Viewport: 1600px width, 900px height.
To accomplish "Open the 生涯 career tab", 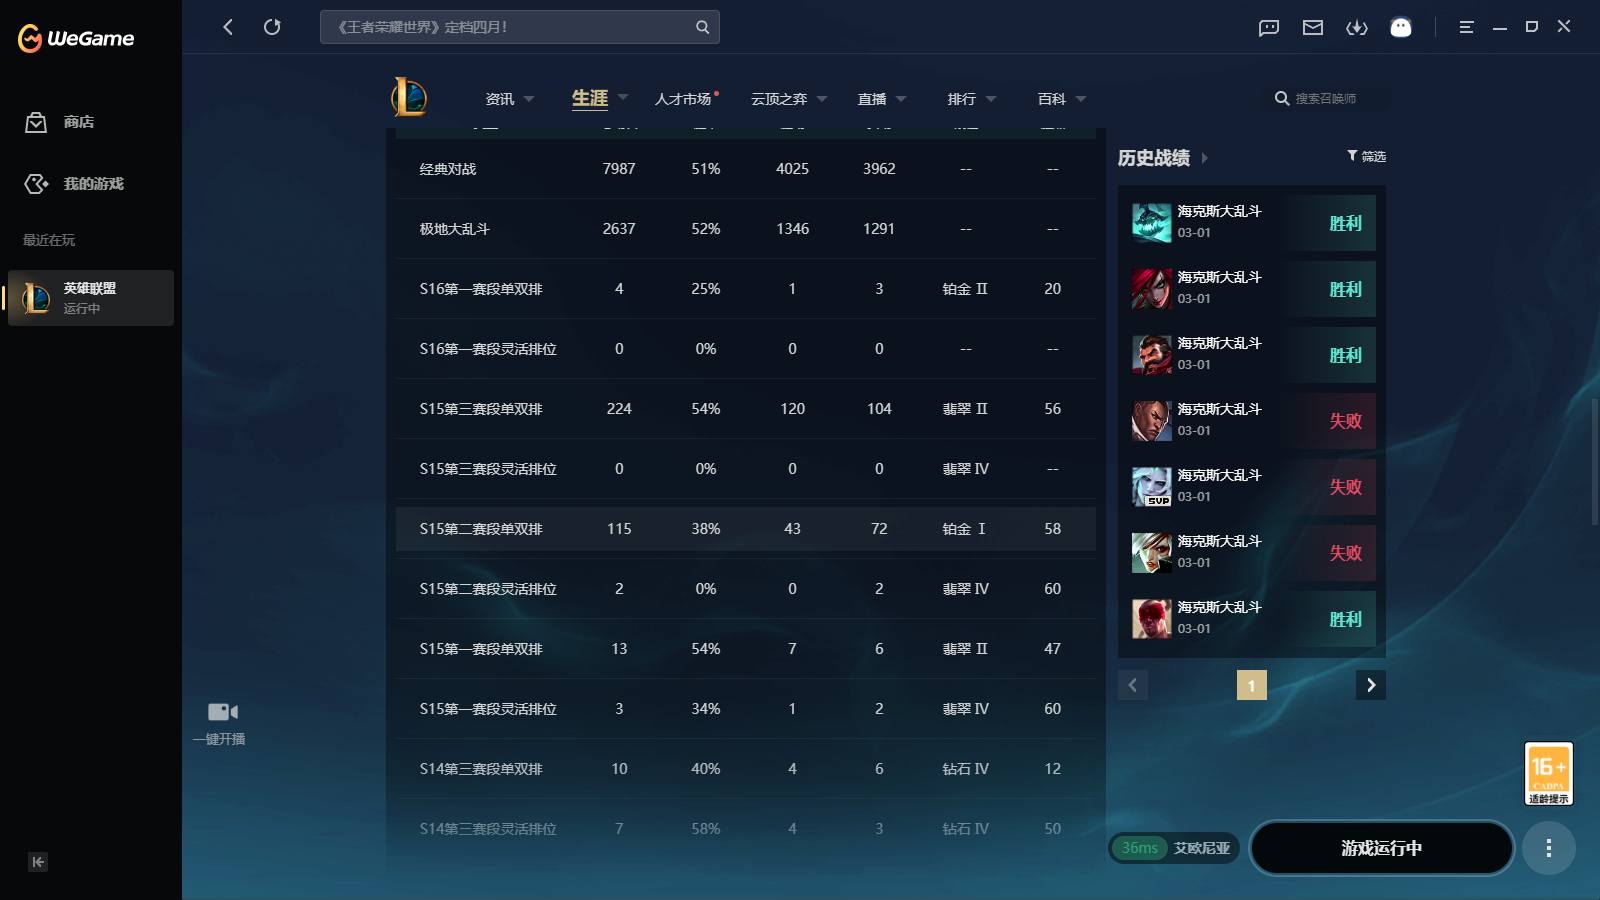I will 590,99.
